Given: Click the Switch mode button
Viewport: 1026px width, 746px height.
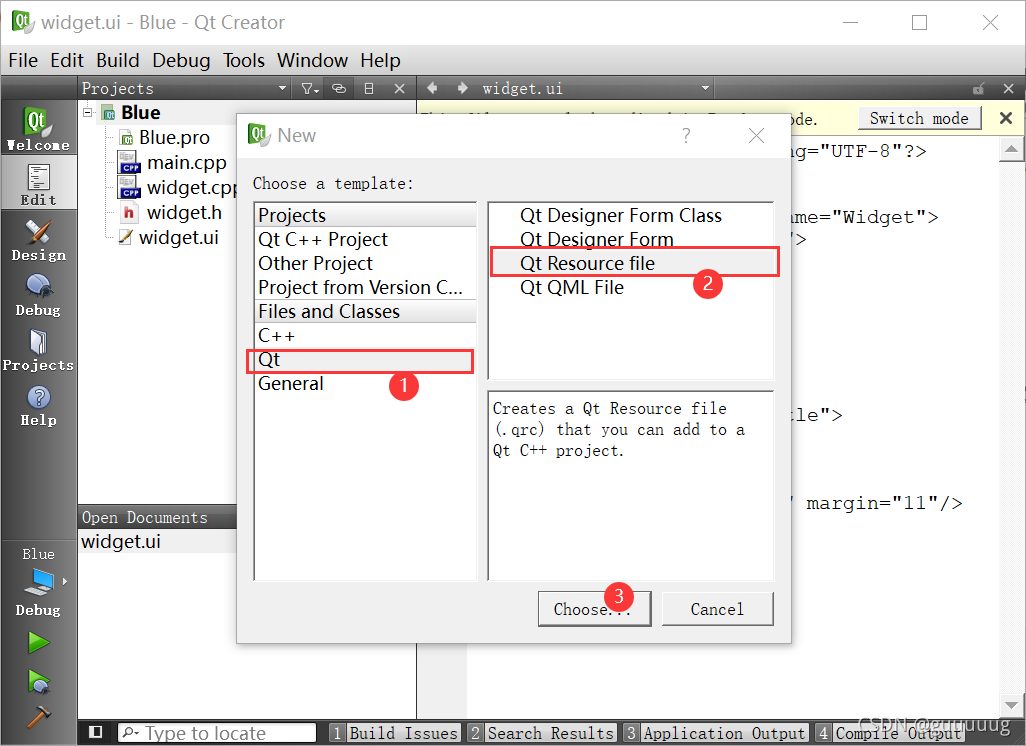Looking at the screenshot, I should coord(919,118).
